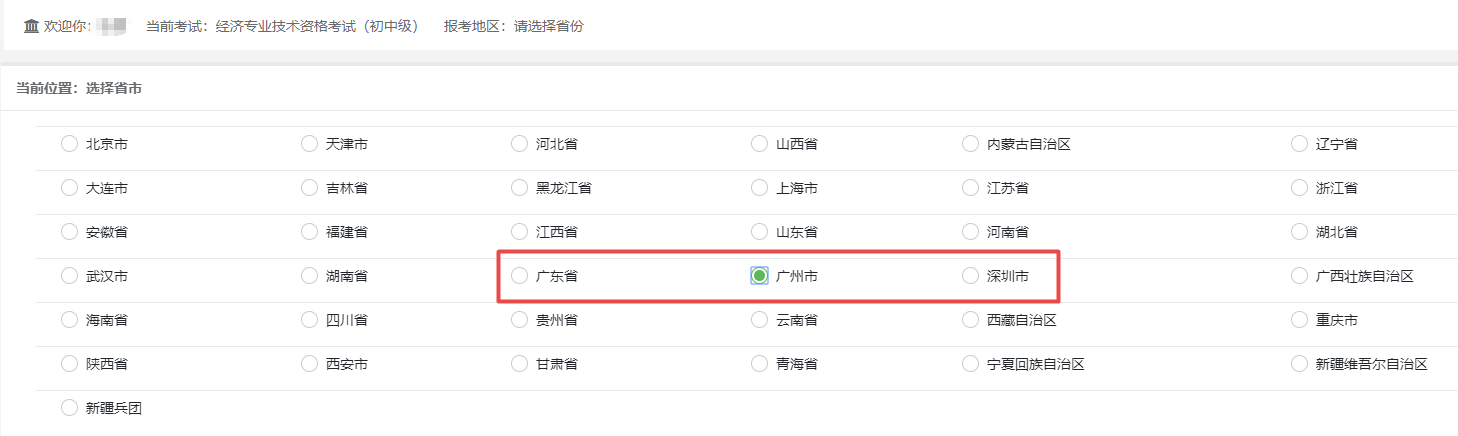Screen dimensions: 1458x436
Task: Pick 浙江省 radio option
Action: (1299, 188)
